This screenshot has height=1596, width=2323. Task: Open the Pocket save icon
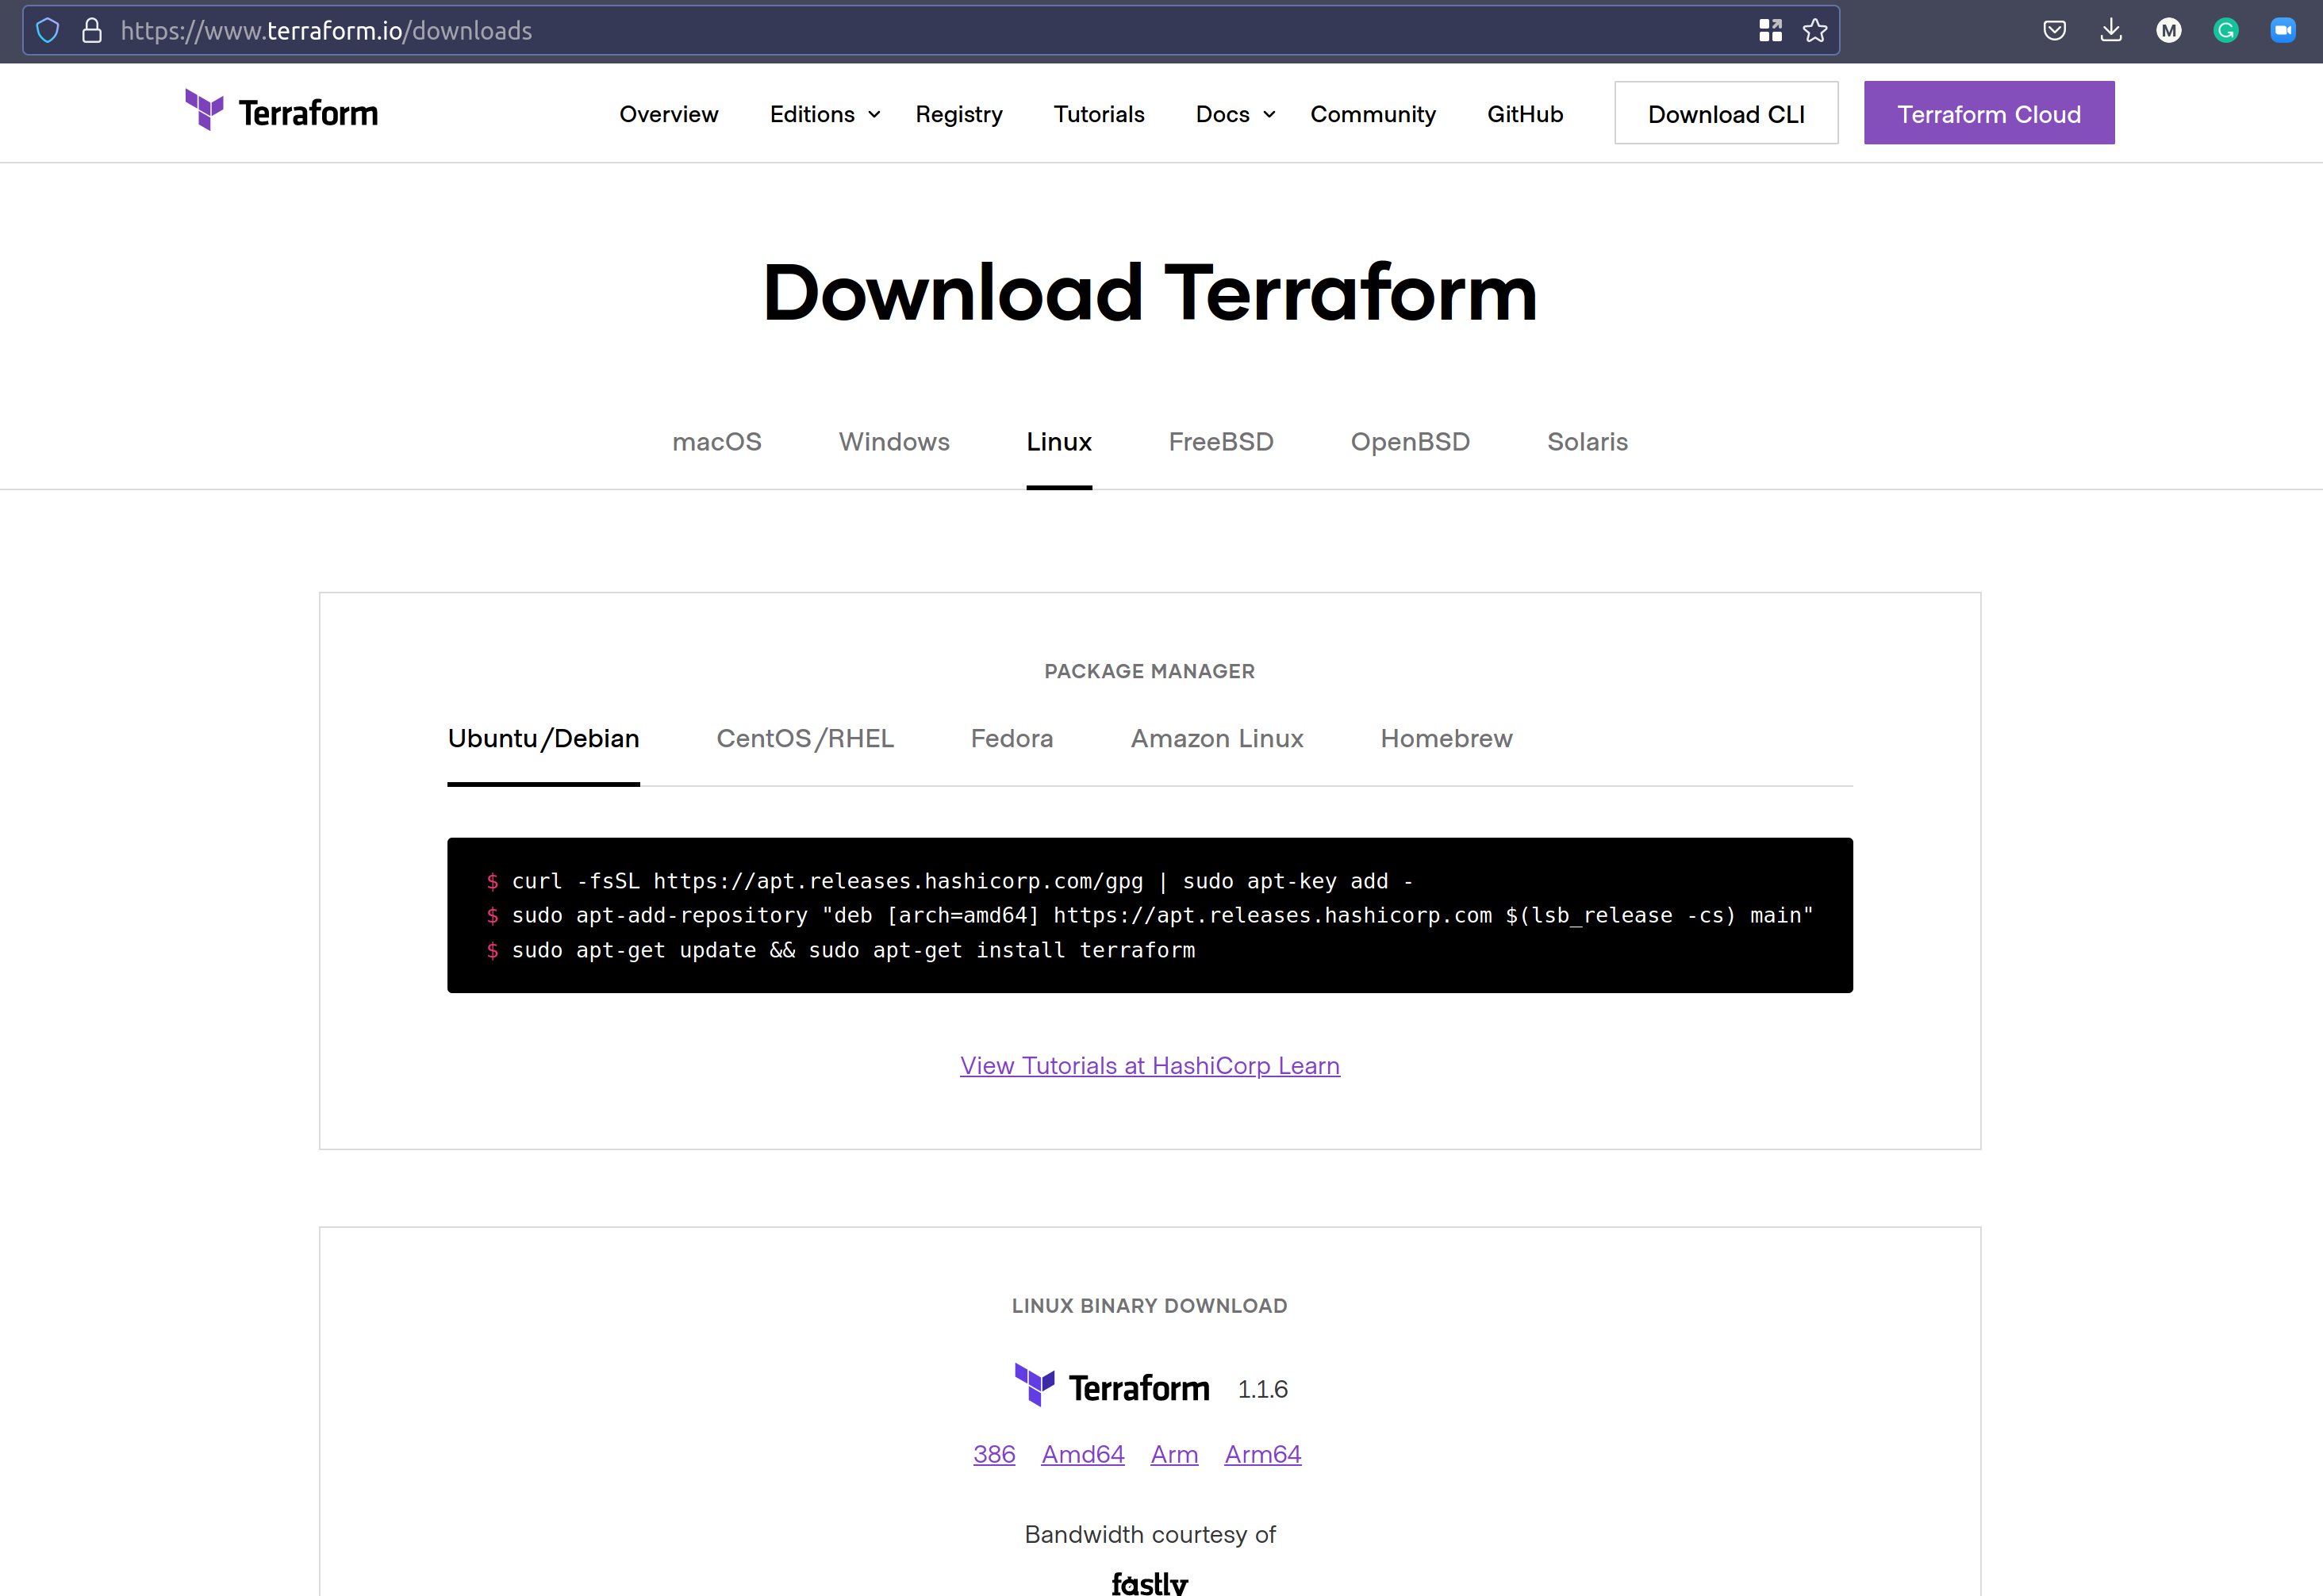[x=2054, y=30]
